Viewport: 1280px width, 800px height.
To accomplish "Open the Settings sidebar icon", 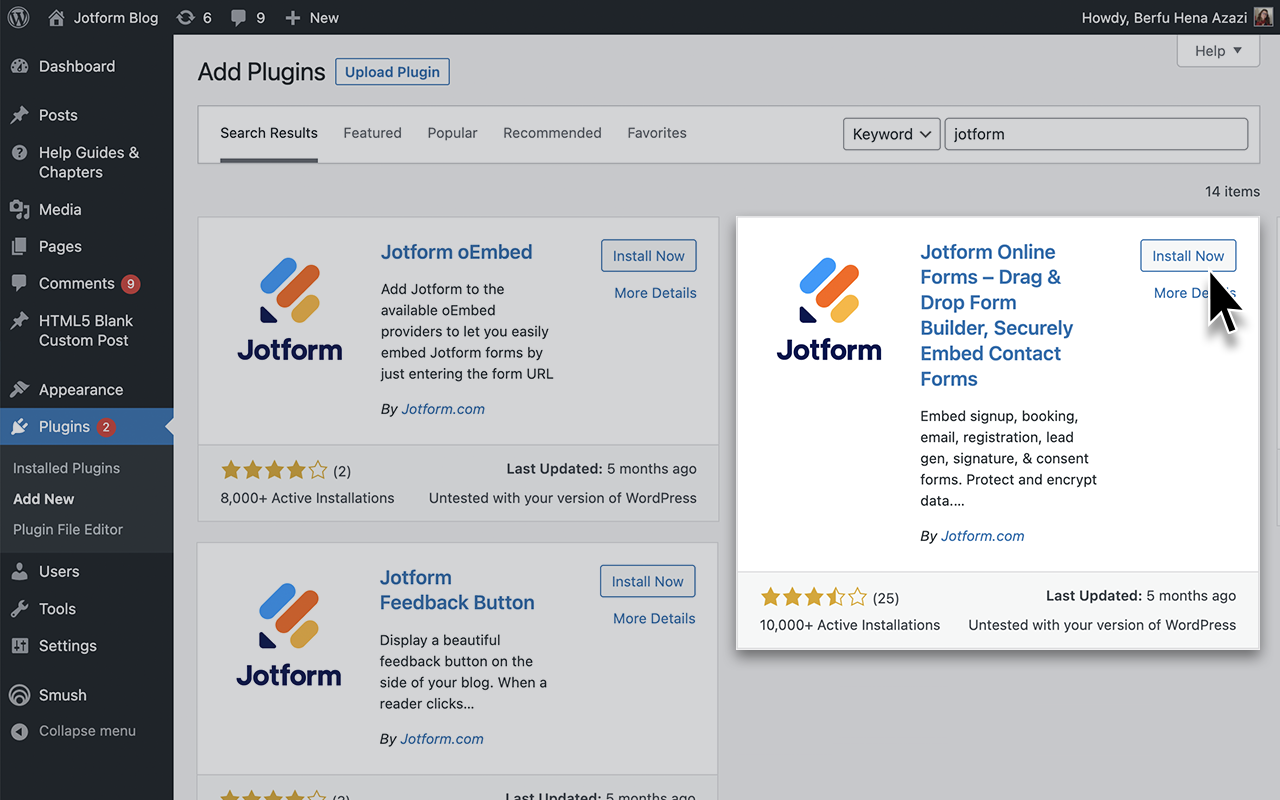I will (22, 646).
